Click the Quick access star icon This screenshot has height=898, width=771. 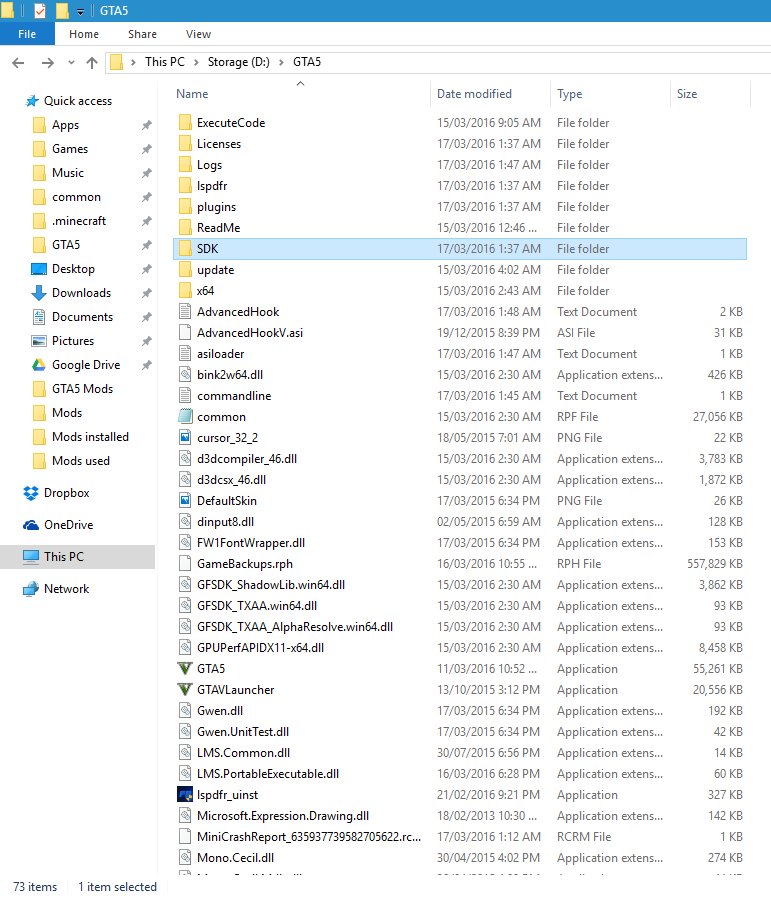pyautogui.click(x=32, y=101)
